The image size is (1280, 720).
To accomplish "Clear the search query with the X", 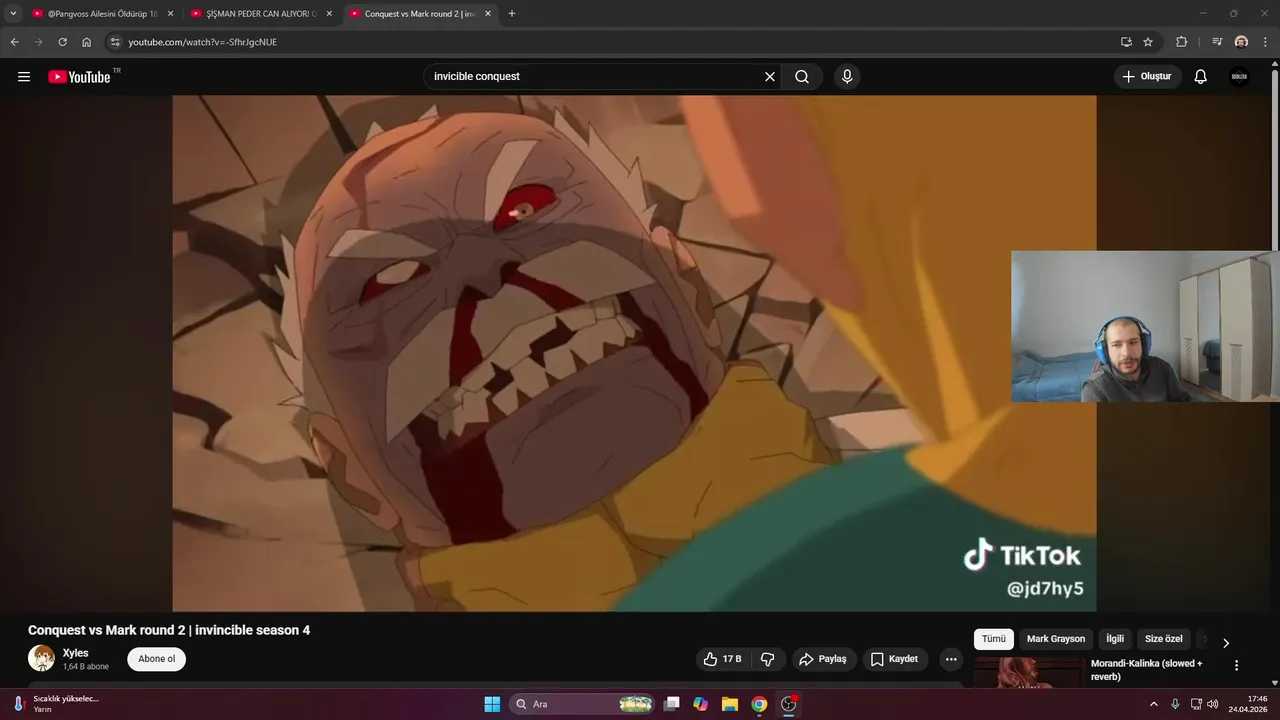I will 770,77.
